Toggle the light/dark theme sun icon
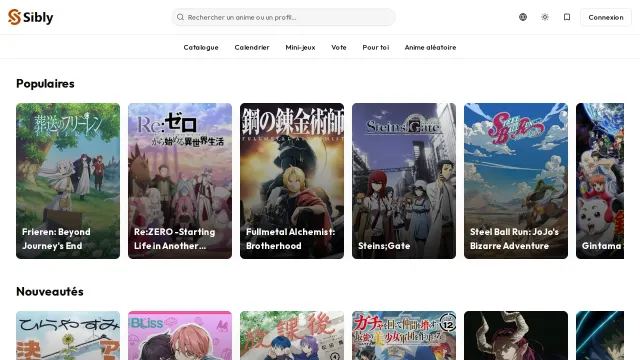This screenshot has height=360, width=640. [545, 17]
